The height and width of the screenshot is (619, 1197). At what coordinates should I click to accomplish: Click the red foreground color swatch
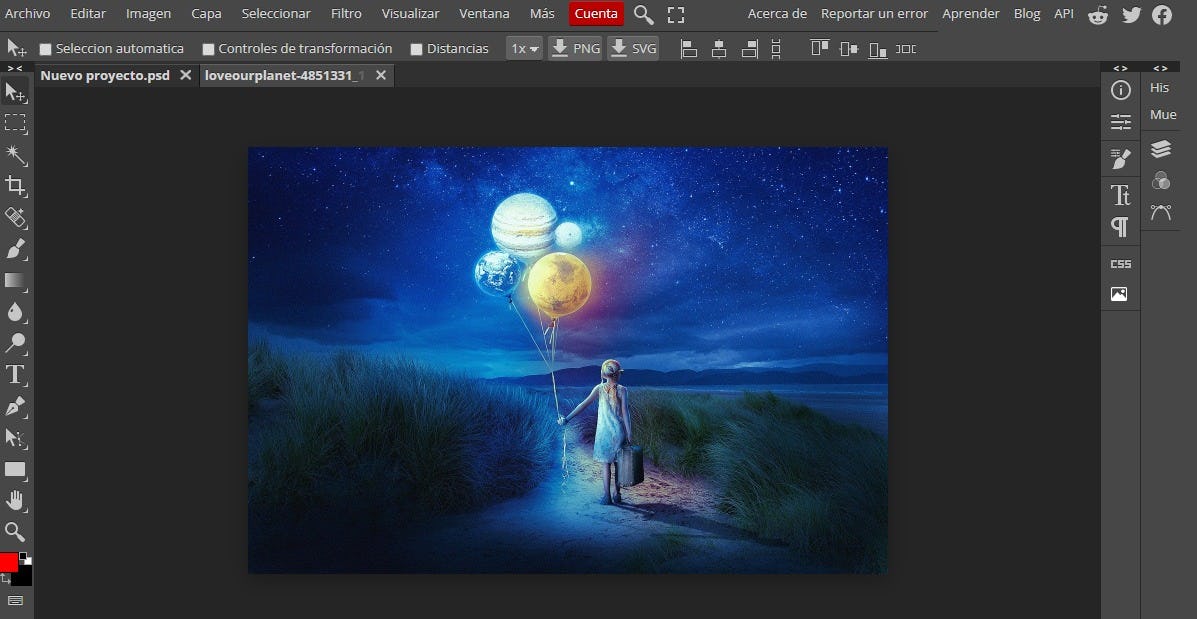coord(8,562)
